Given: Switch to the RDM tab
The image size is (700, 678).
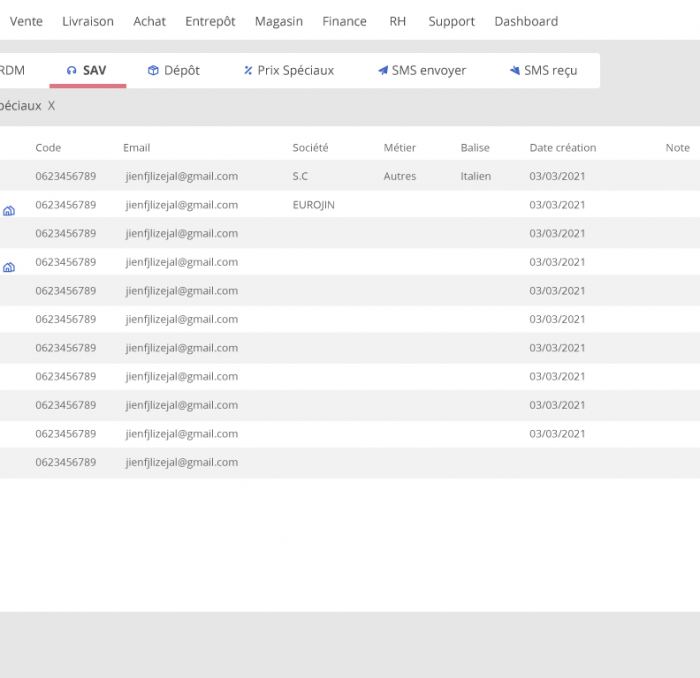Looking at the screenshot, I should point(12,71).
